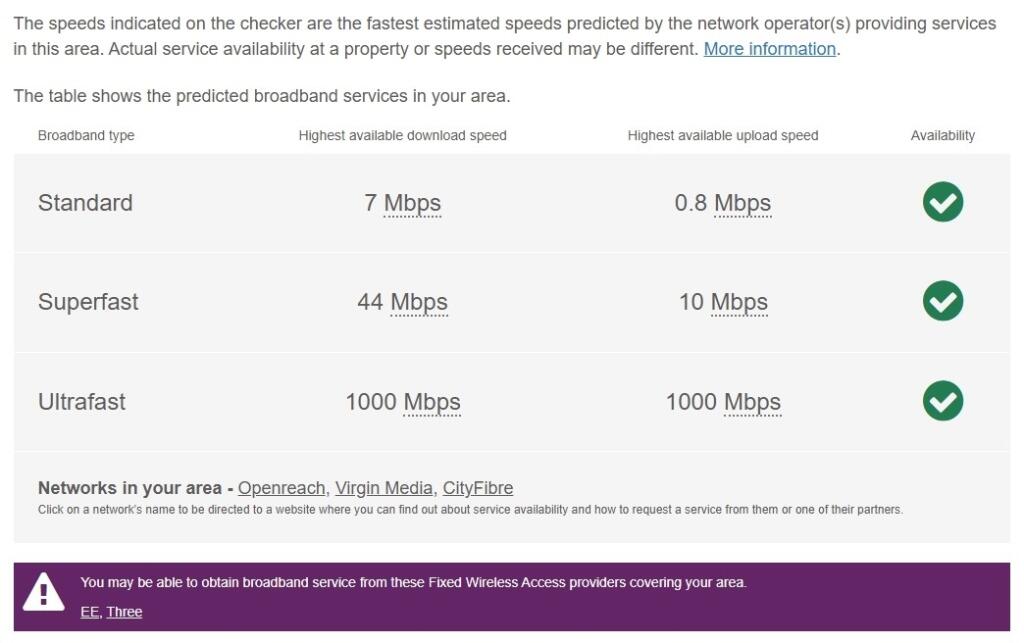Click the Superfast availability checkmark icon
This screenshot has width=1024, height=643.
[941, 302]
